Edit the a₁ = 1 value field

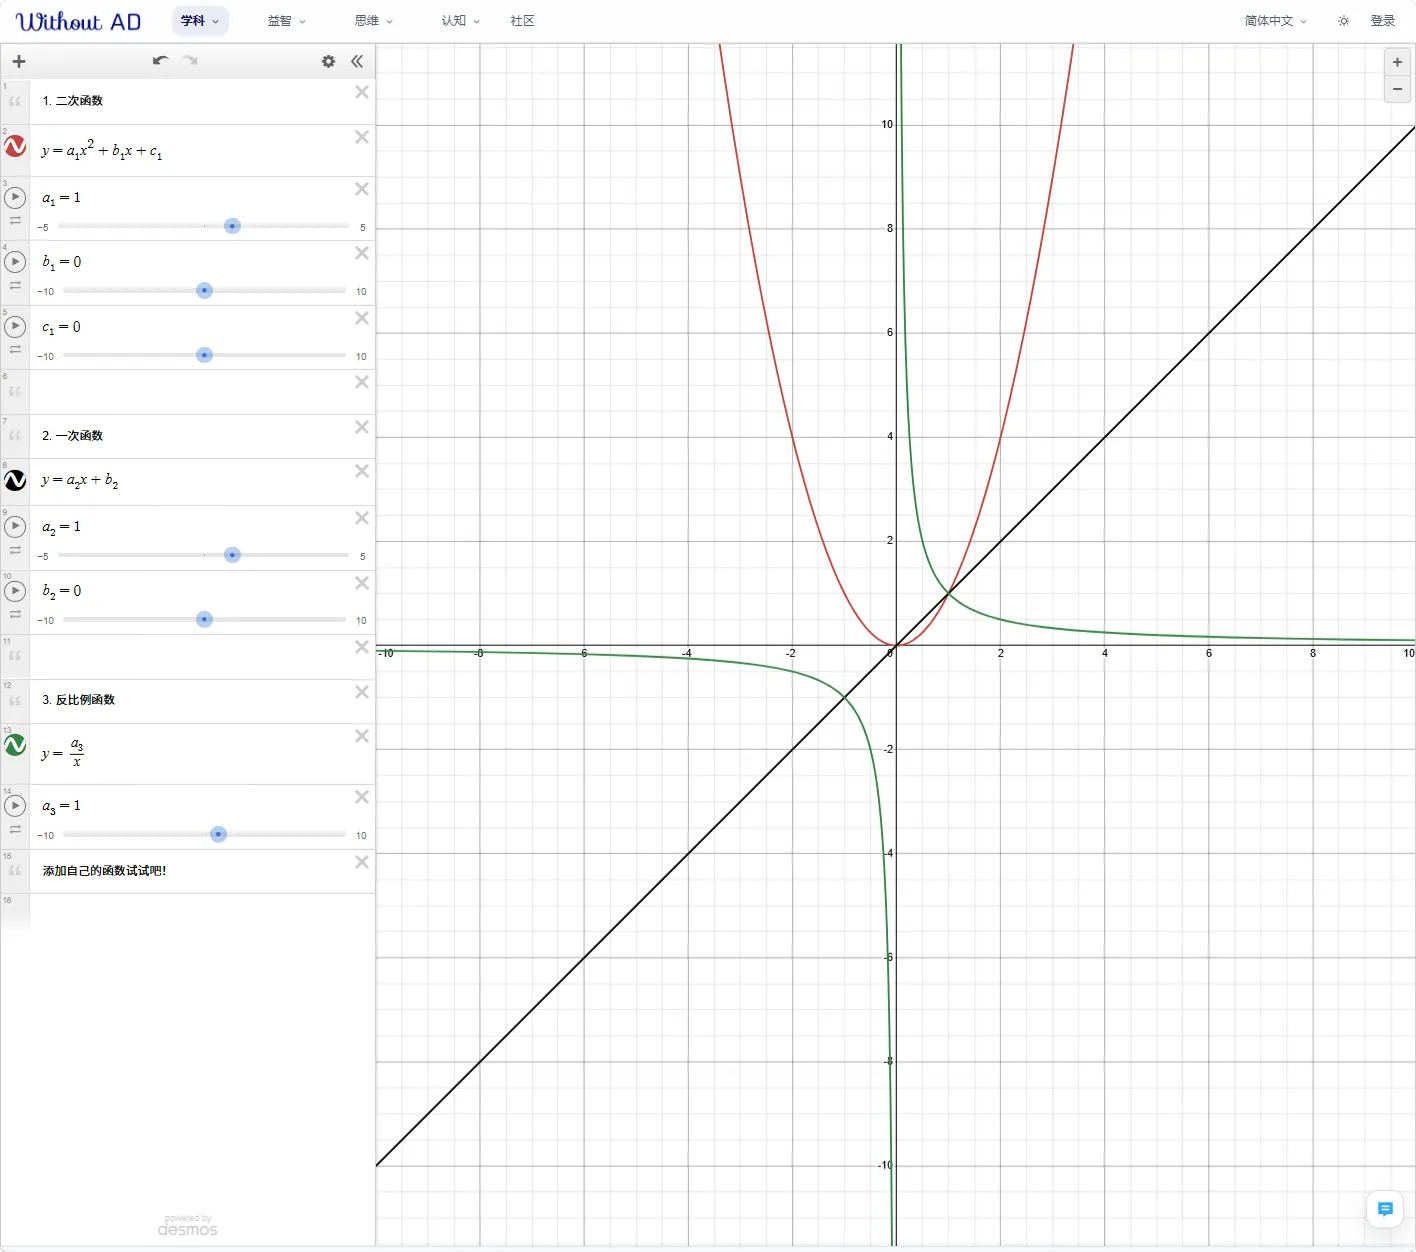click(x=61, y=198)
